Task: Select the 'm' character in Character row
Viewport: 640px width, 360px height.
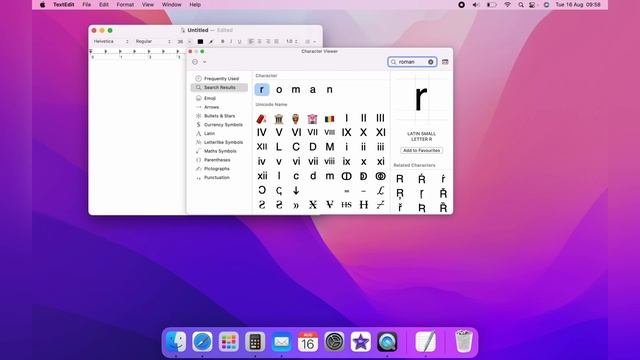Action: pyautogui.click(x=296, y=89)
